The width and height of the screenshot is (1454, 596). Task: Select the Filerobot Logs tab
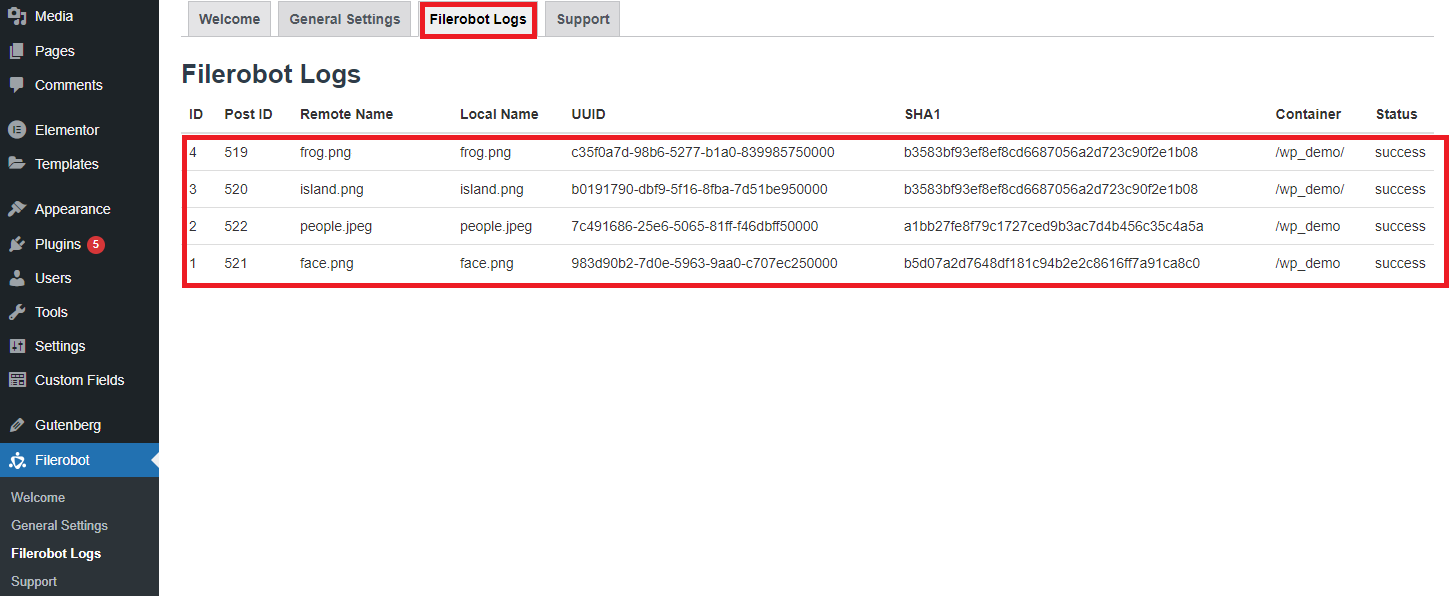478,19
